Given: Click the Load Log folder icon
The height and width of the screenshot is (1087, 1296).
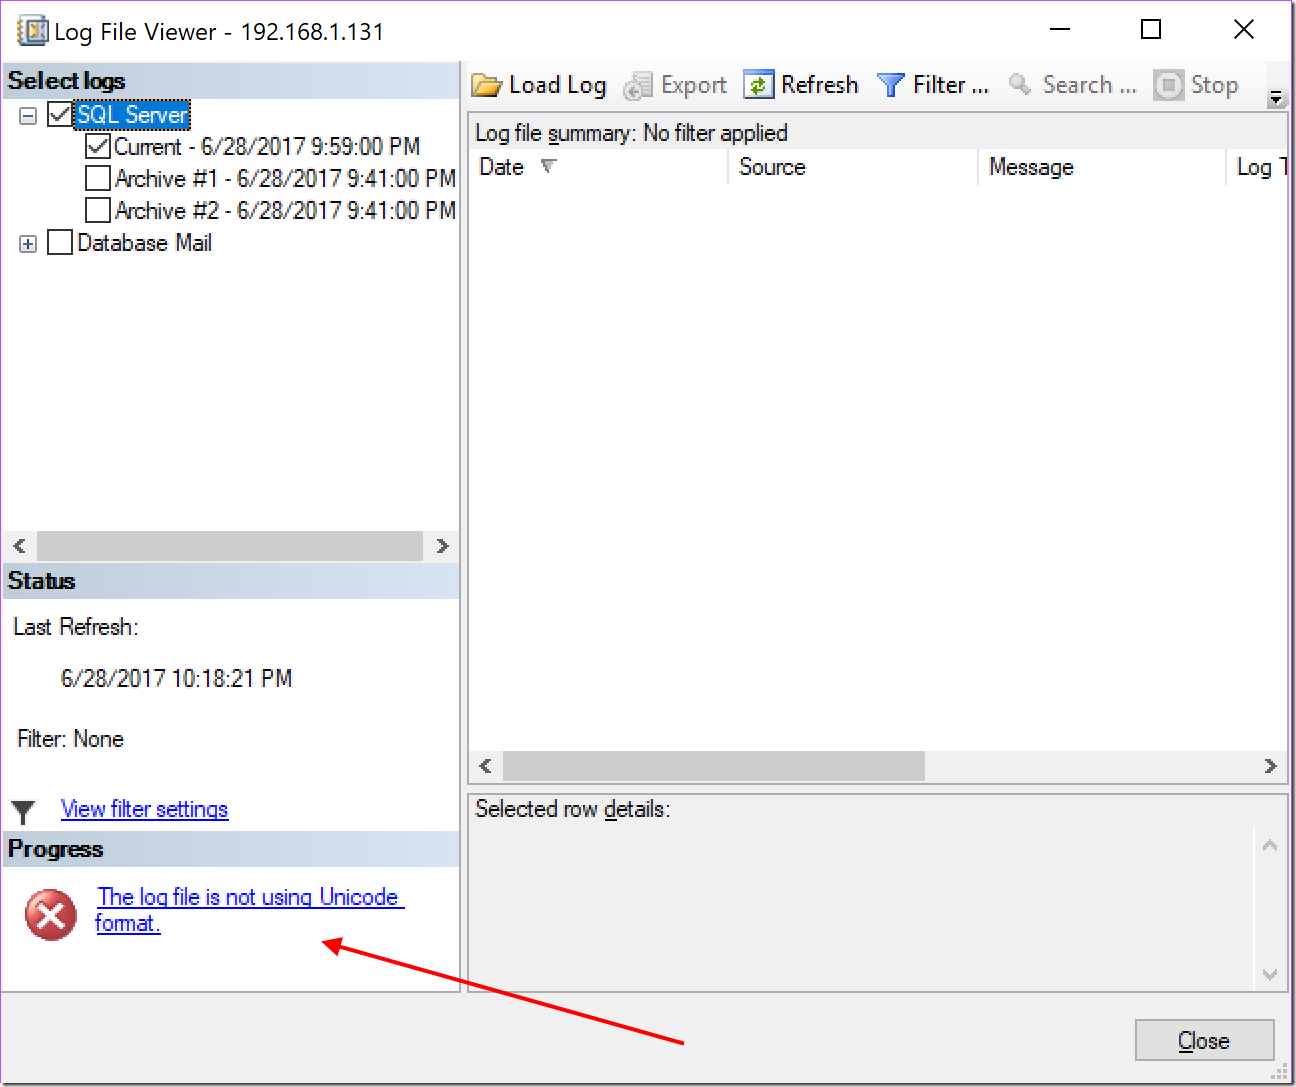Looking at the screenshot, I should click(487, 85).
